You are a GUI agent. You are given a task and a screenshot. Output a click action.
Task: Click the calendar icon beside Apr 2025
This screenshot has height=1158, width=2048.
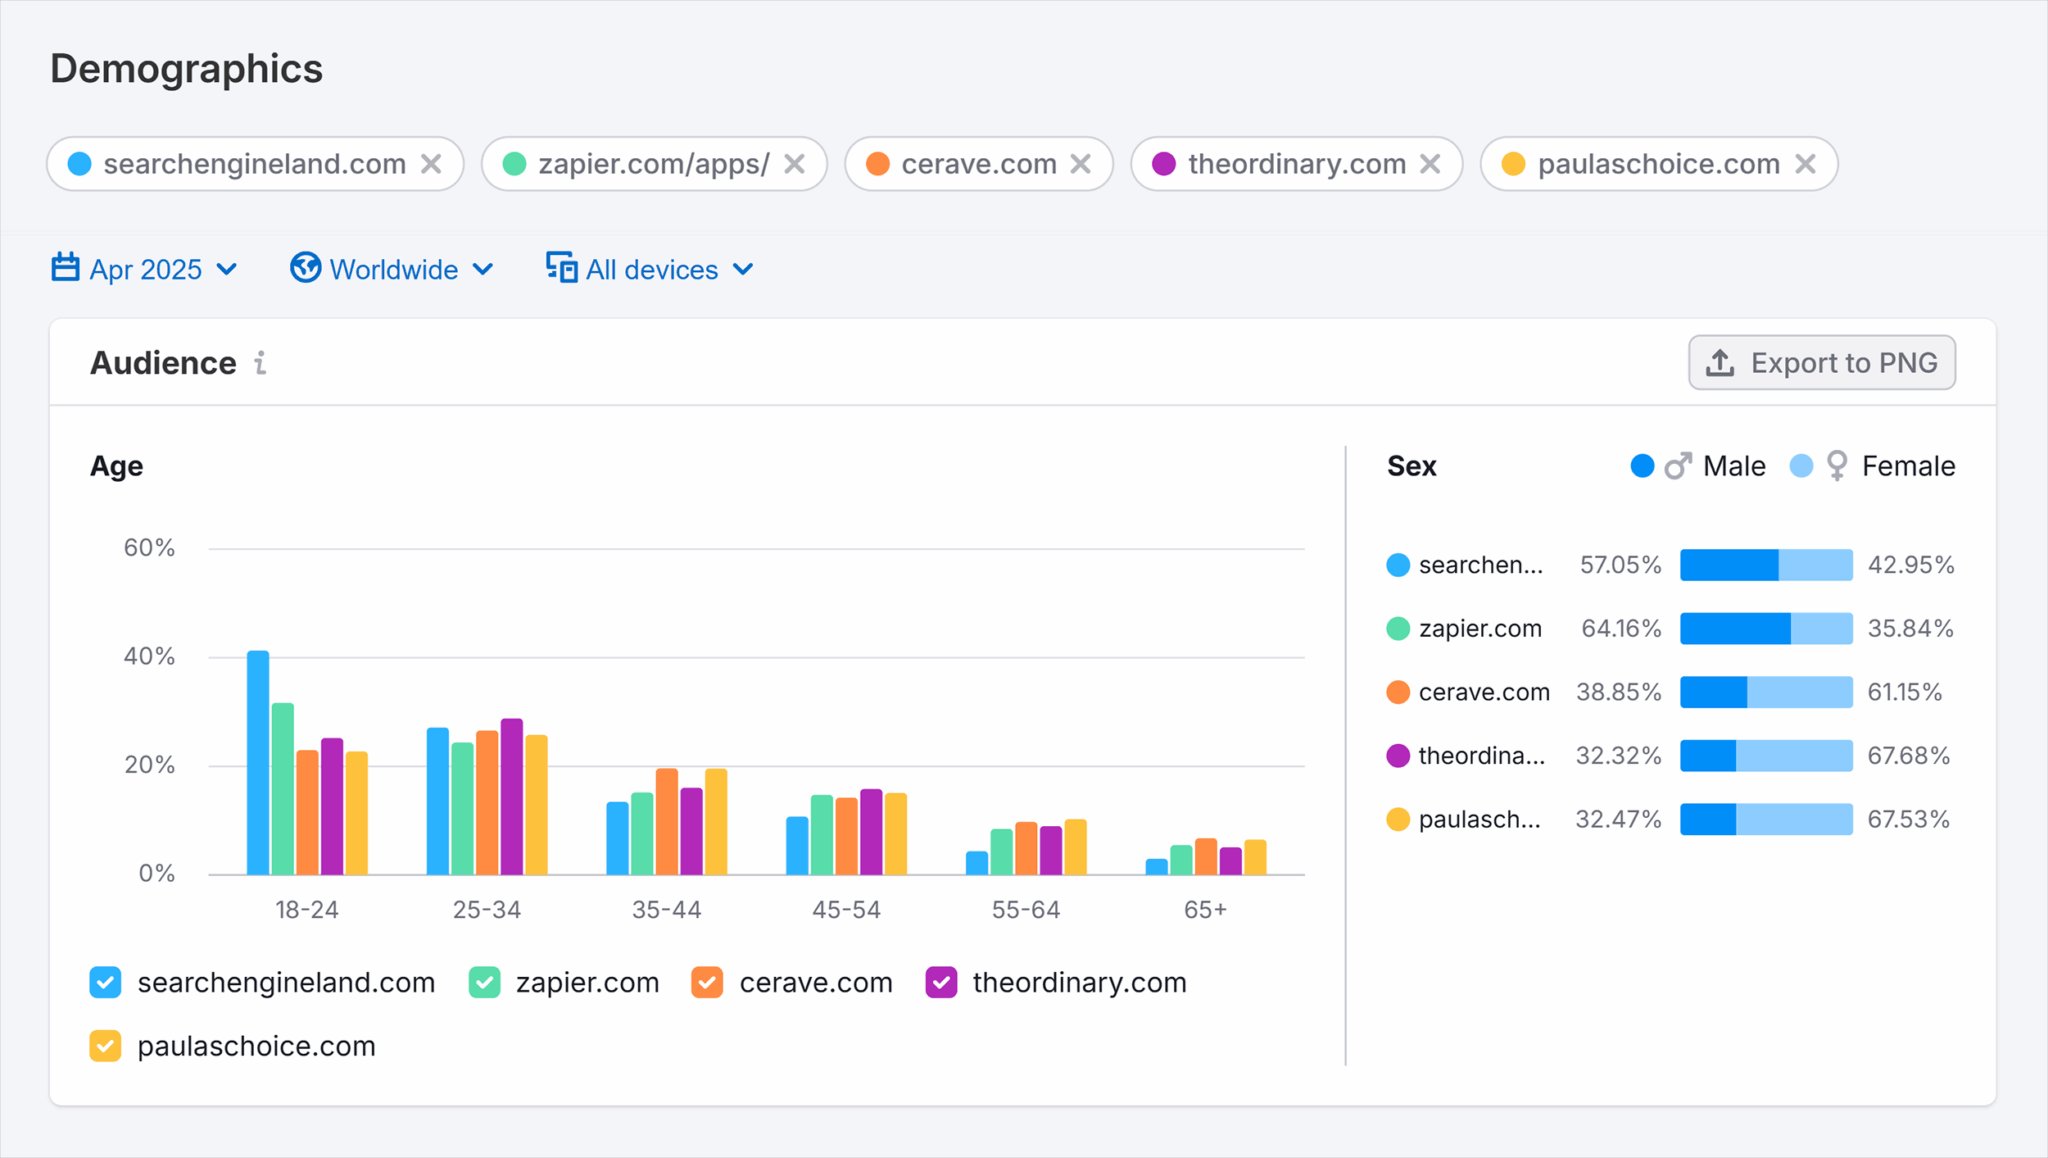coord(66,268)
